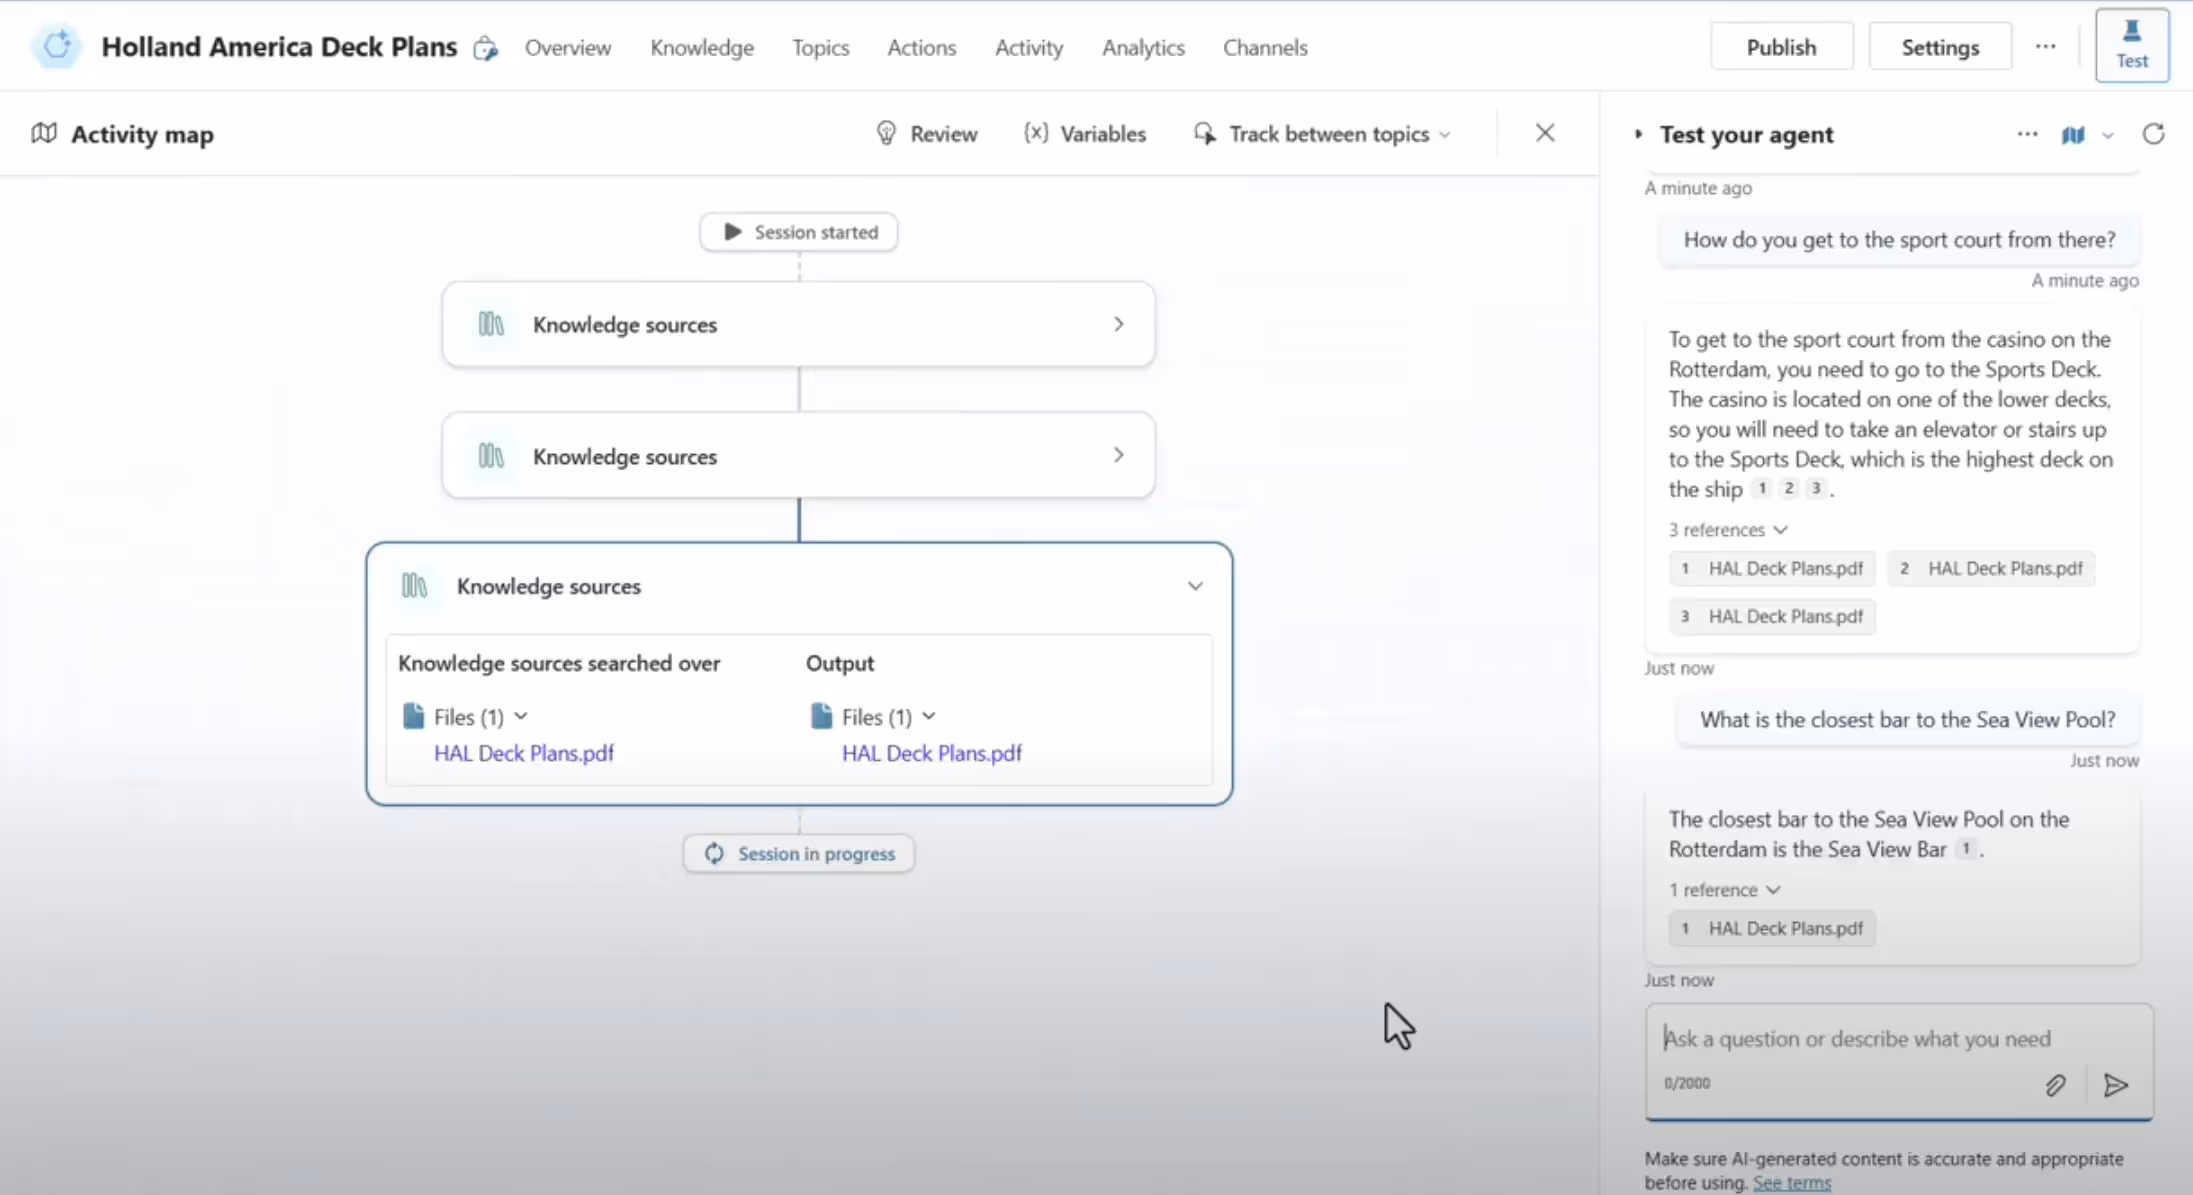Viewport: 2193px width, 1195px height.
Task: Close the Activity map panel
Action: 1545,133
